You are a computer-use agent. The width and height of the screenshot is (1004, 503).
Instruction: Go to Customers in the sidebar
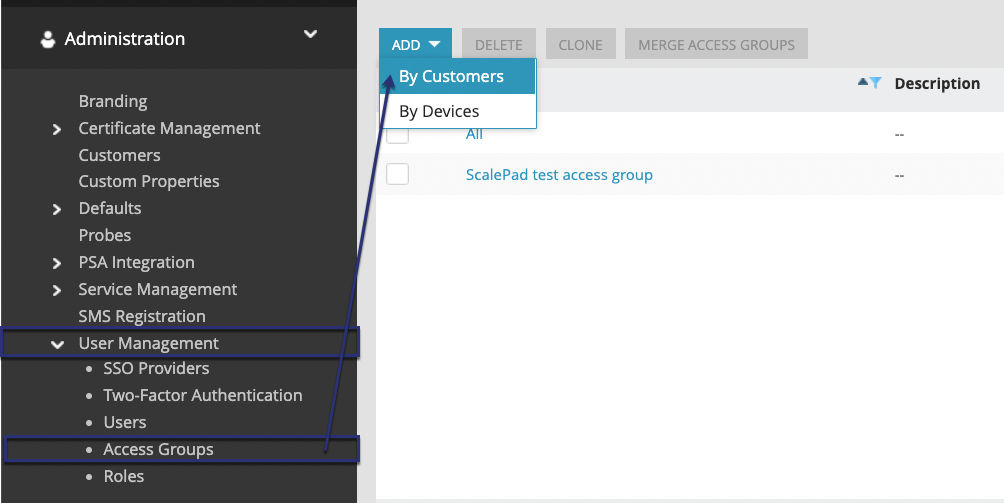[119, 155]
